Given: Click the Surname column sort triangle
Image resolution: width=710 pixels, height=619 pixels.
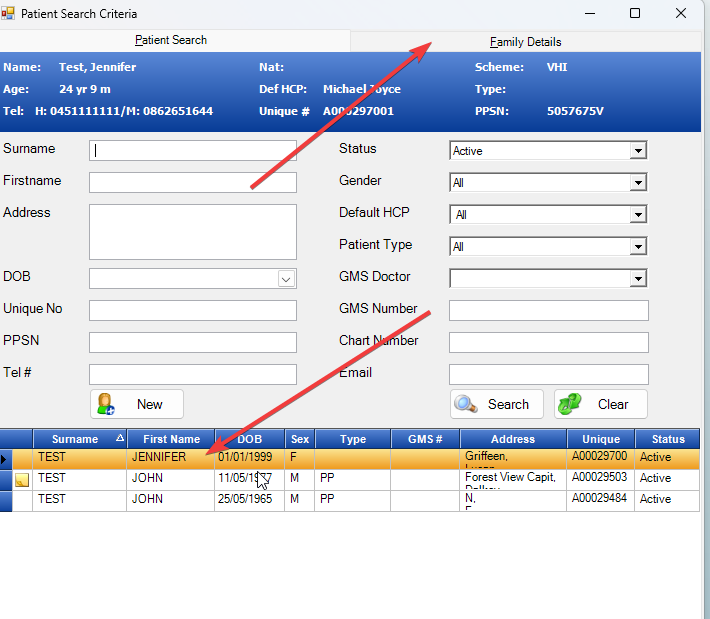Looking at the screenshot, I should coord(120,439).
